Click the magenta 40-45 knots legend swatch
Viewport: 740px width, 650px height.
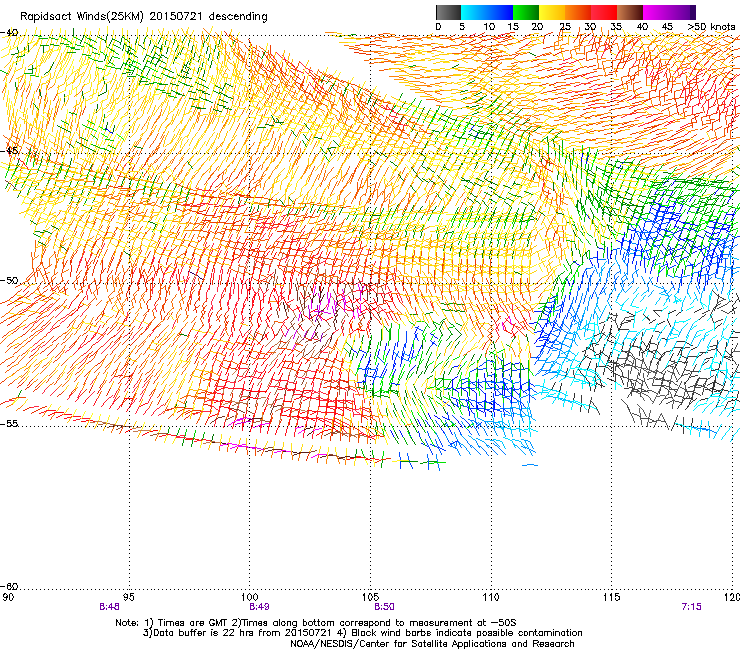656,12
